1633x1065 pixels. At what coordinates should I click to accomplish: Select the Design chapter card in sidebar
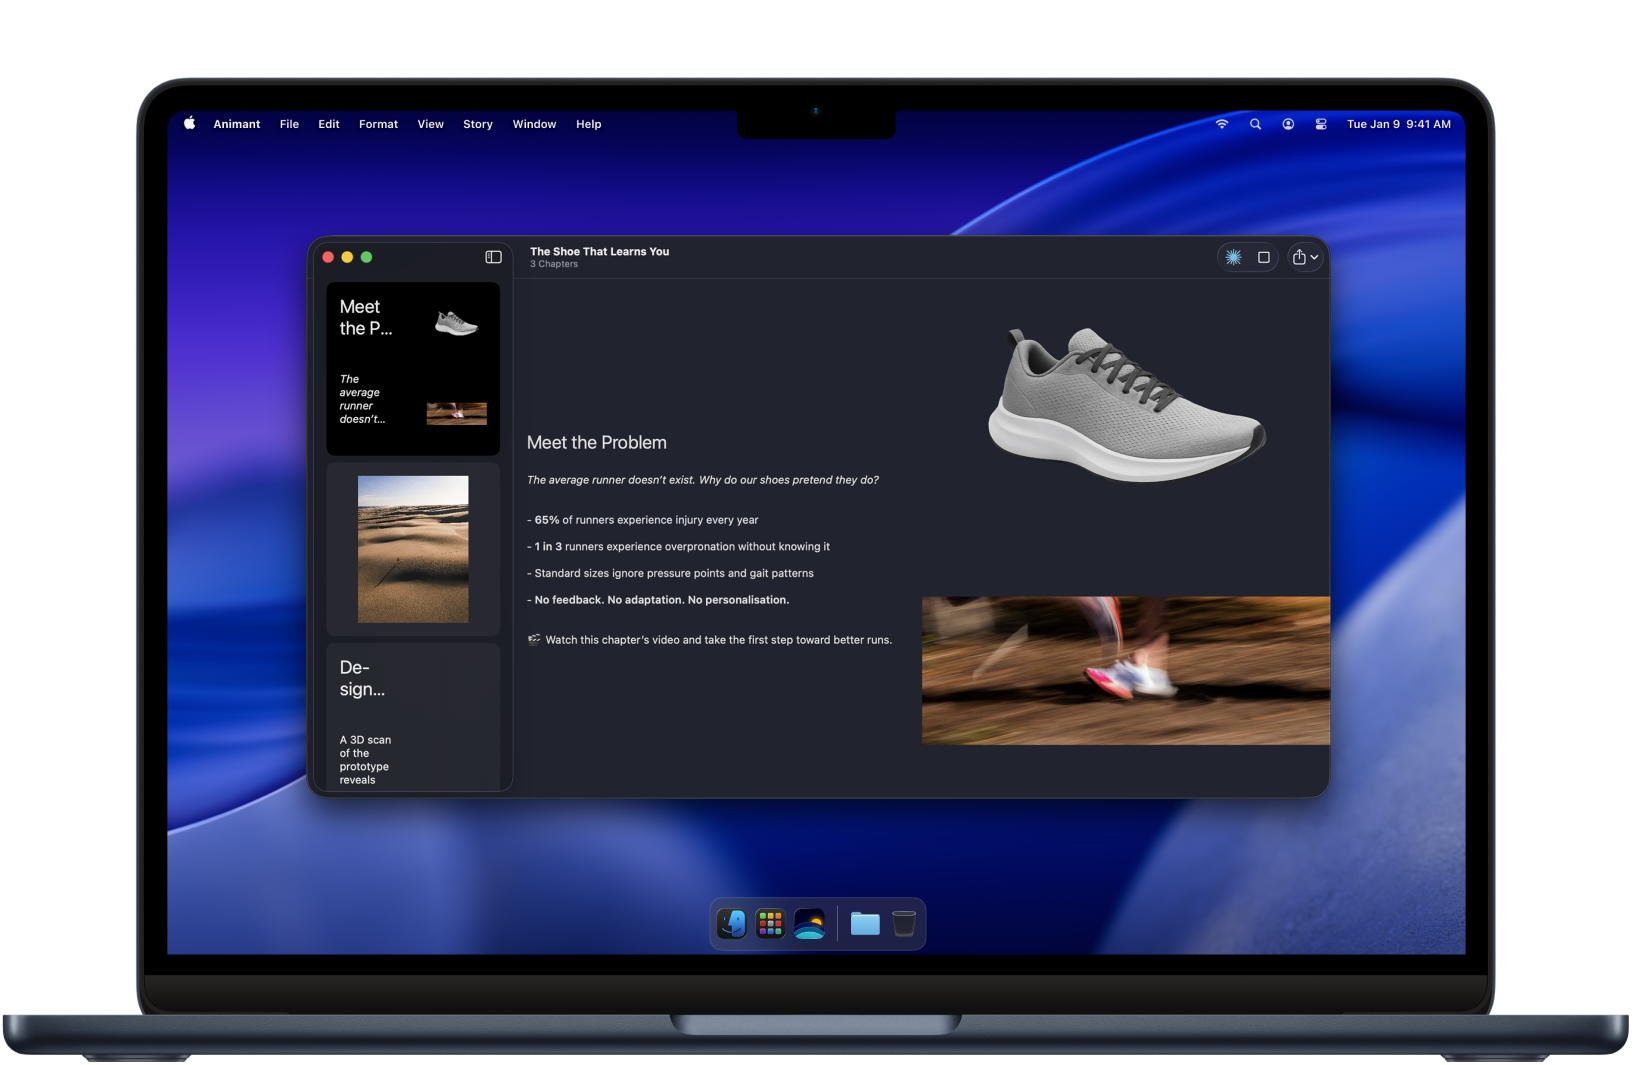412,717
